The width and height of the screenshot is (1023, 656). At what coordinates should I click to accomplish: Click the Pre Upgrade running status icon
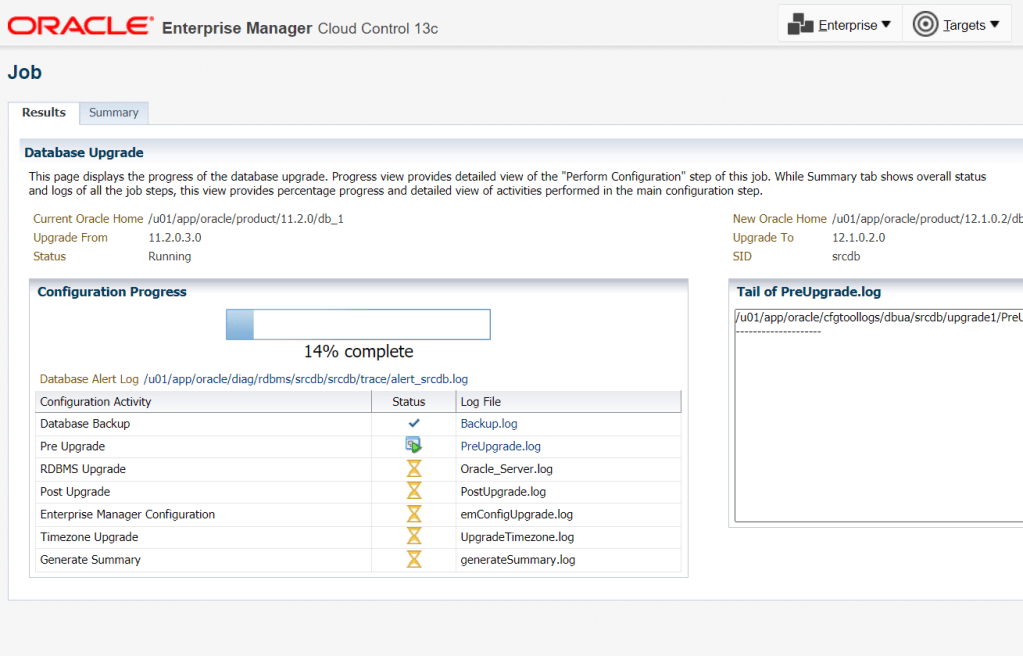[x=414, y=446]
